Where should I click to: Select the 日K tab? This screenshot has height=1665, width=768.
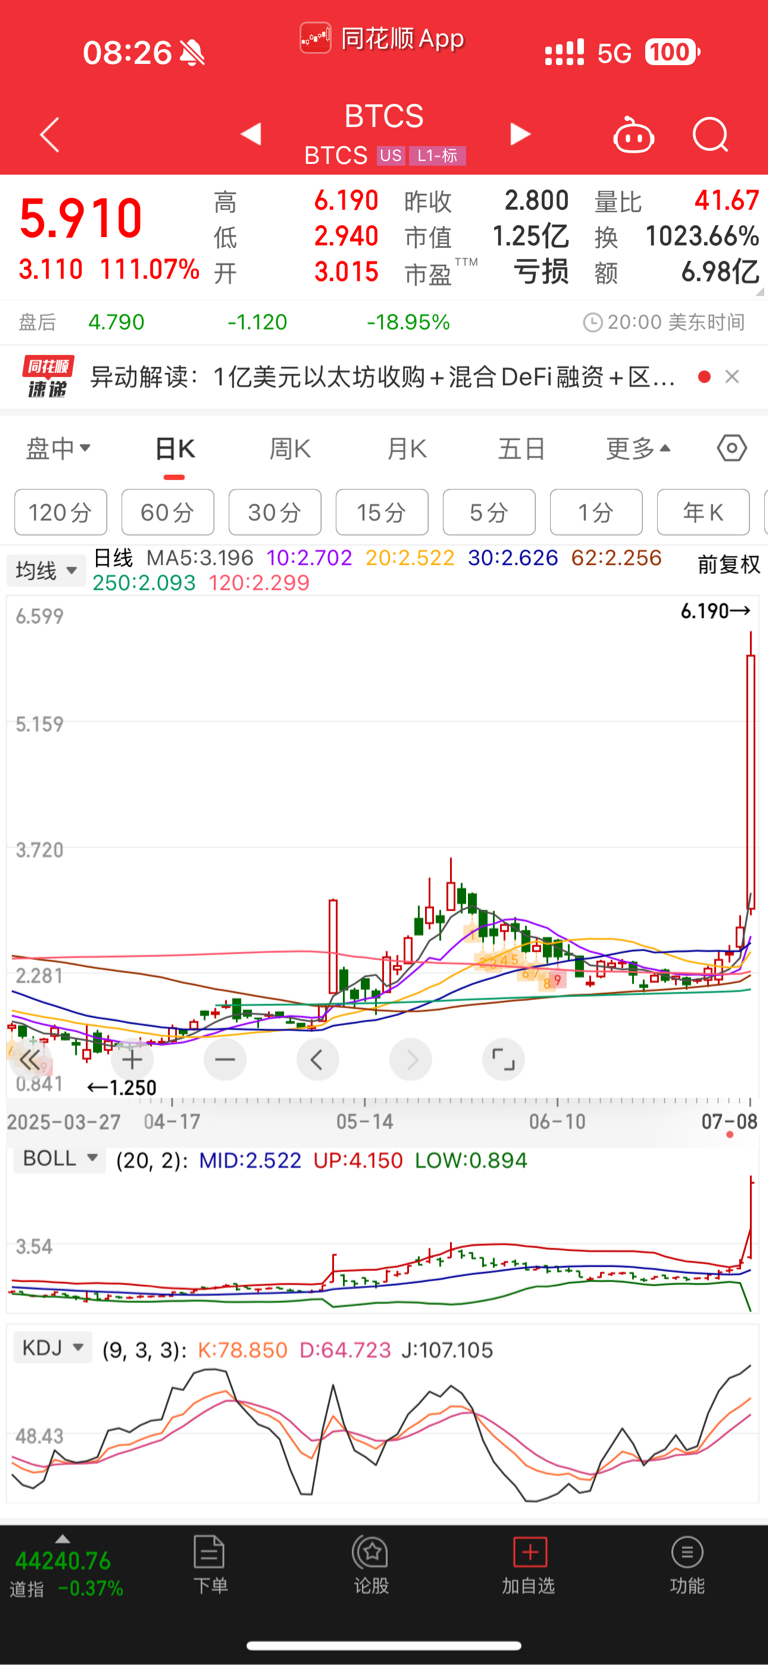pos(174,449)
